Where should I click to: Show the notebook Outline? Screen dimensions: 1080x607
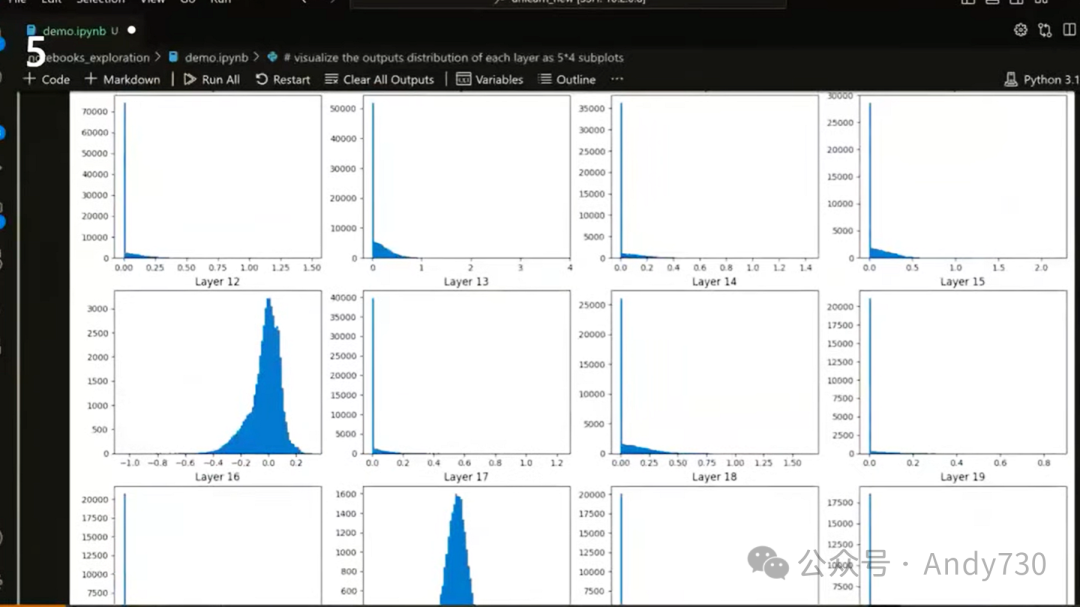pyautogui.click(x=567, y=79)
